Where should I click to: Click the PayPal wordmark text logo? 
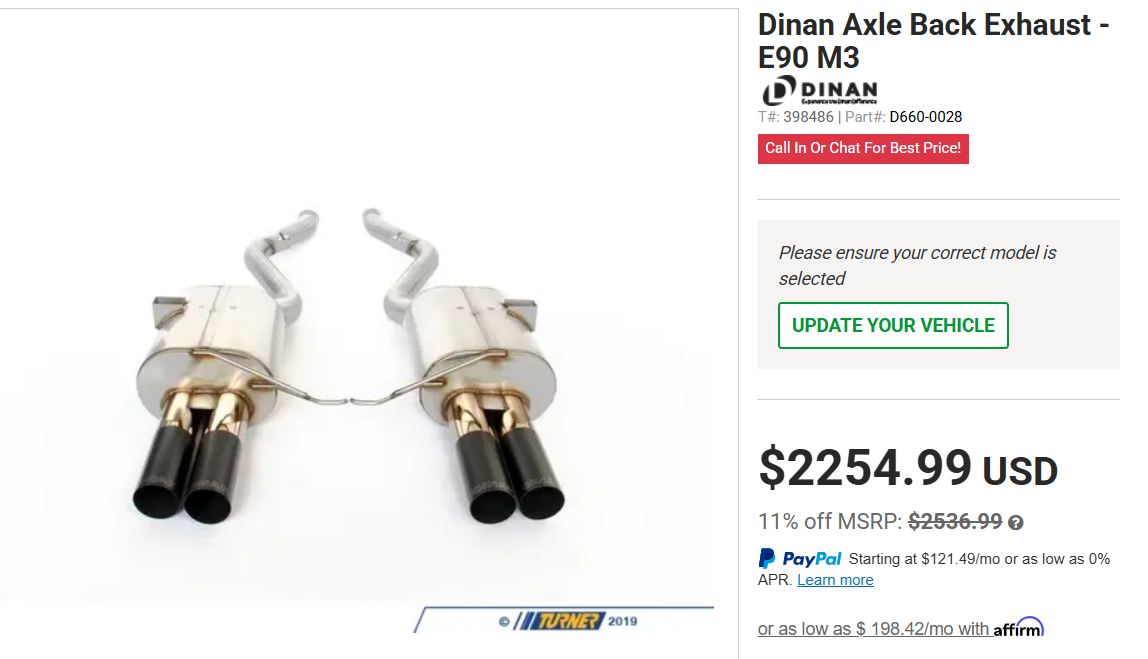tap(811, 559)
